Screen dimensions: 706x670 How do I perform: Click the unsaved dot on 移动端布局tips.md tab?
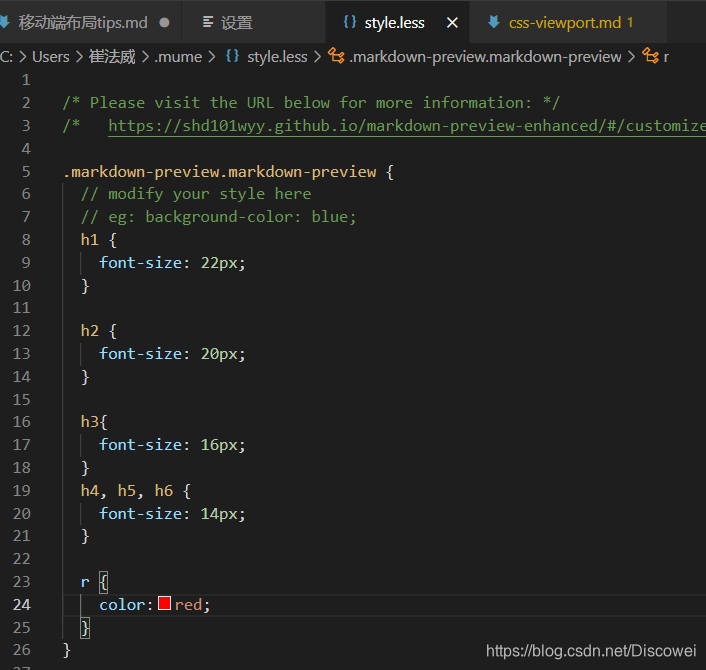click(x=165, y=22)
